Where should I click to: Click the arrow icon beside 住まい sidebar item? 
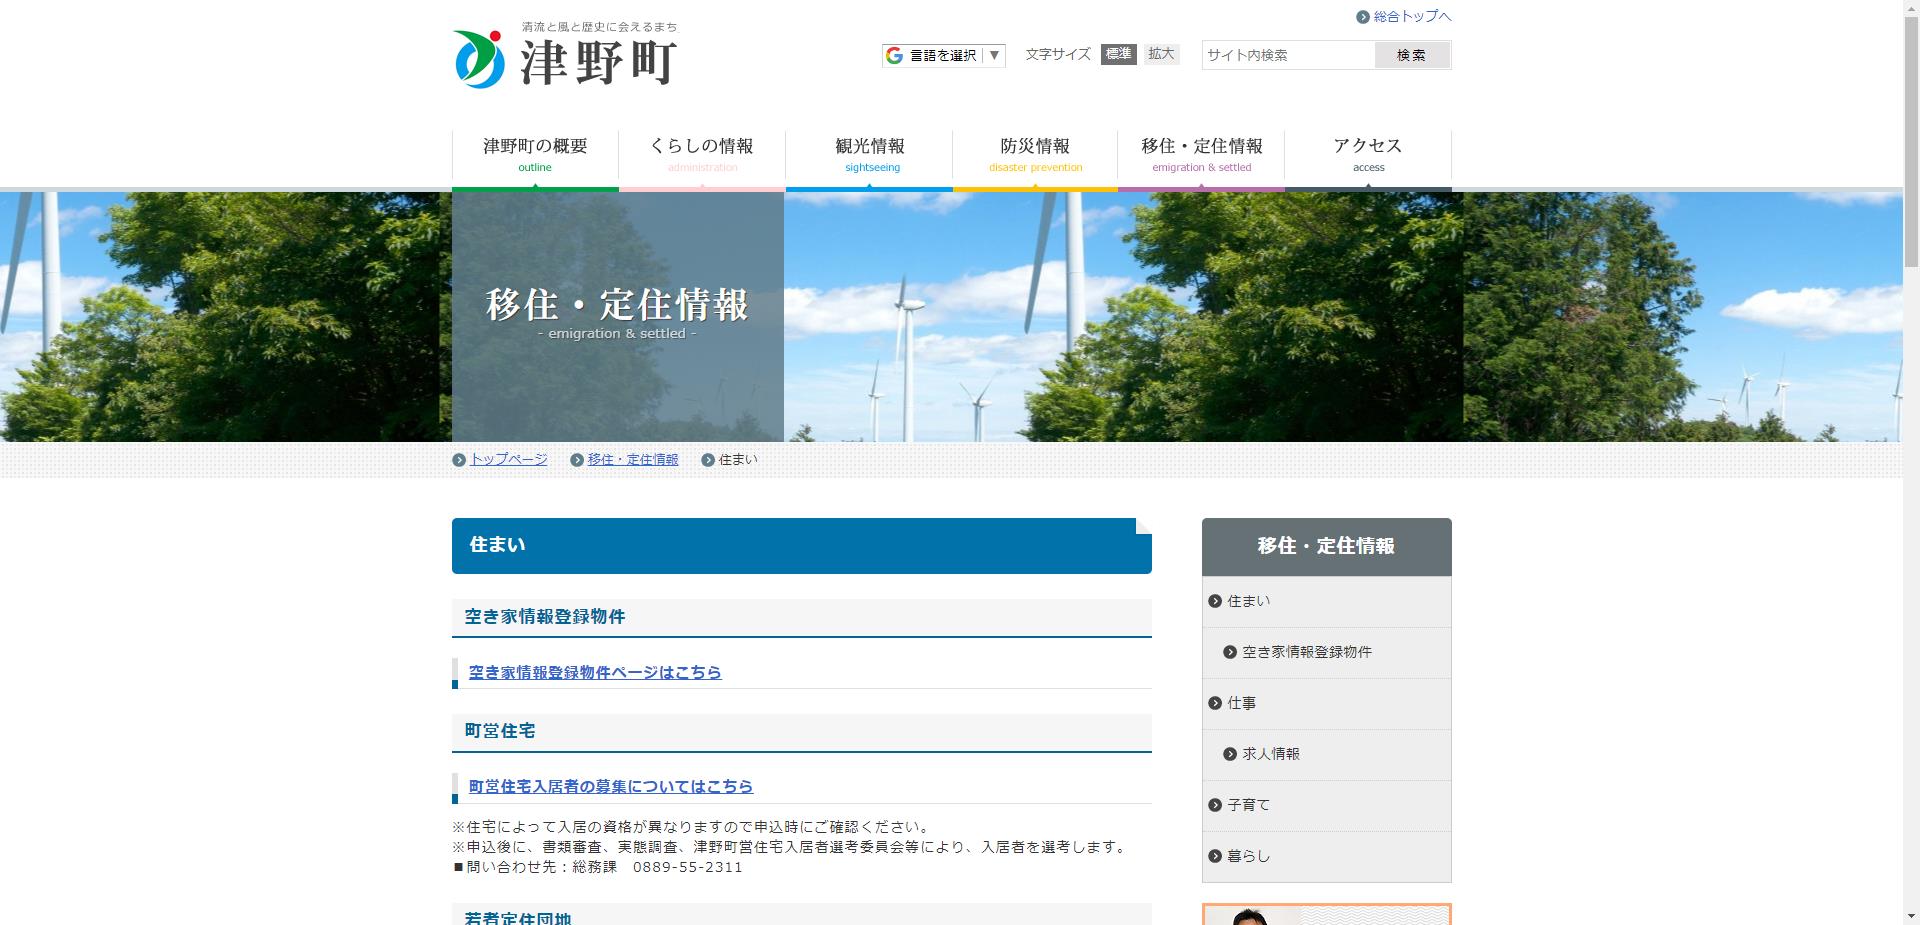(x=1215, y=601)
